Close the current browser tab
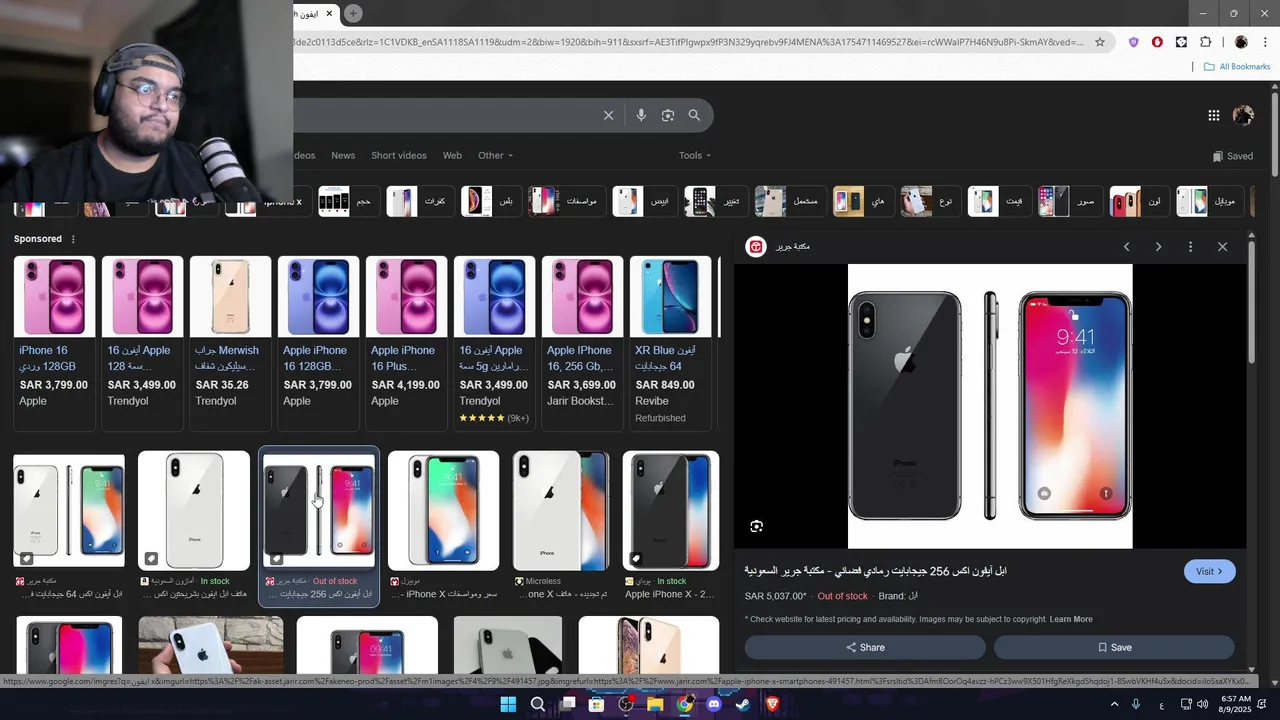1280x720 pixels. [329, 13]
